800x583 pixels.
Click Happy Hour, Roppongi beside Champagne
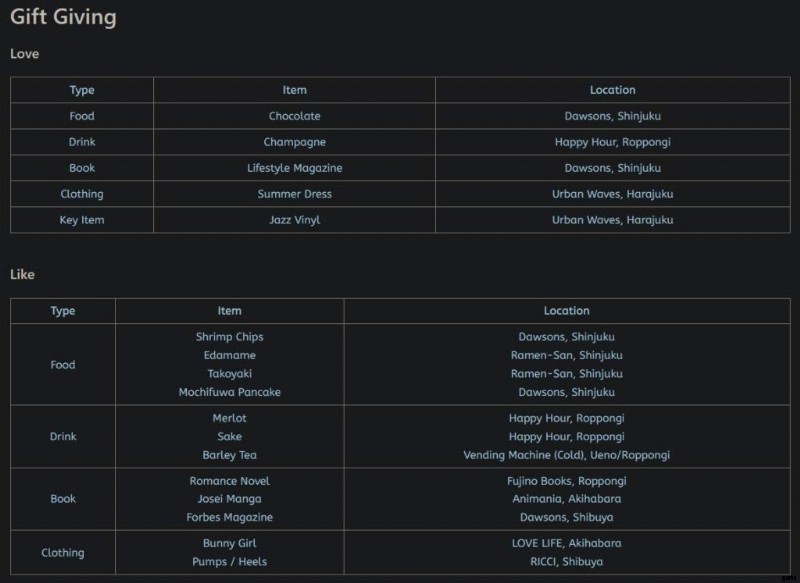pos(612,142)
